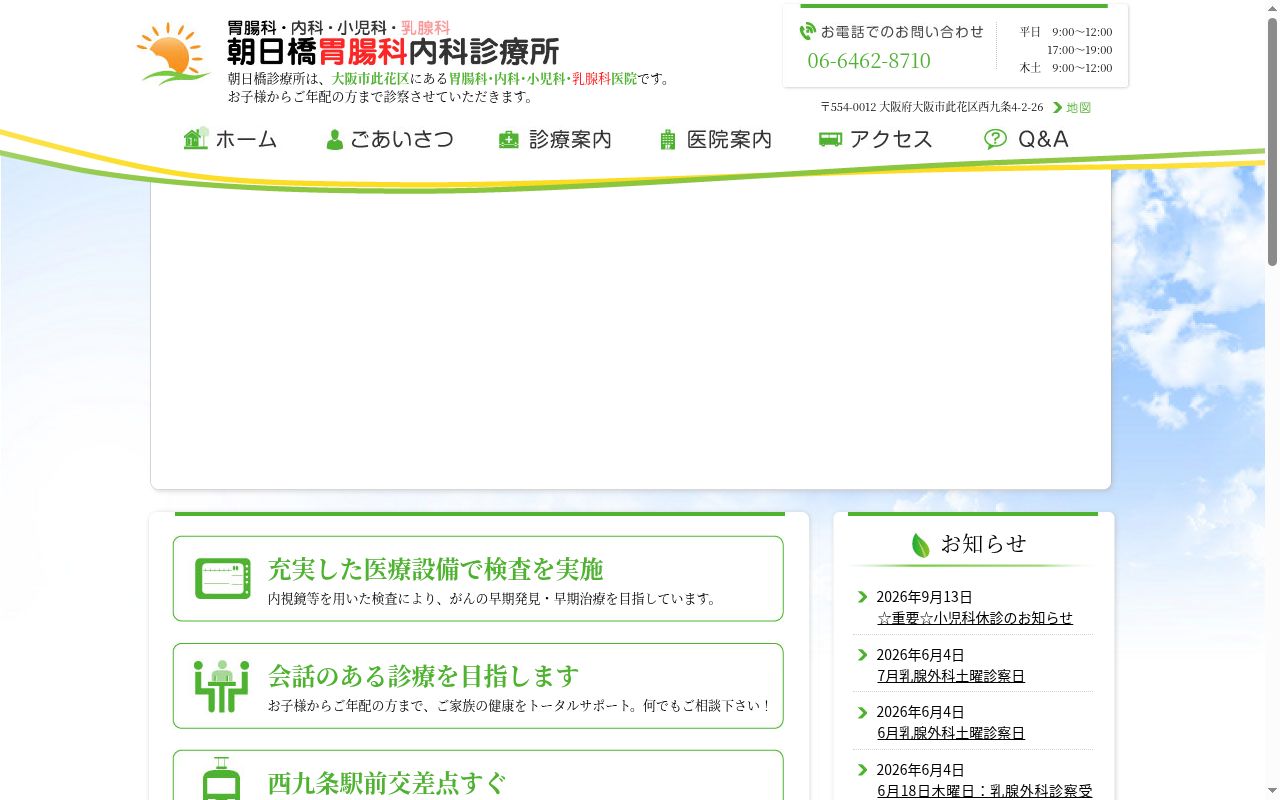Click the green arrow icon beside 地図

pyautogui.click(x=1057, y=107)
